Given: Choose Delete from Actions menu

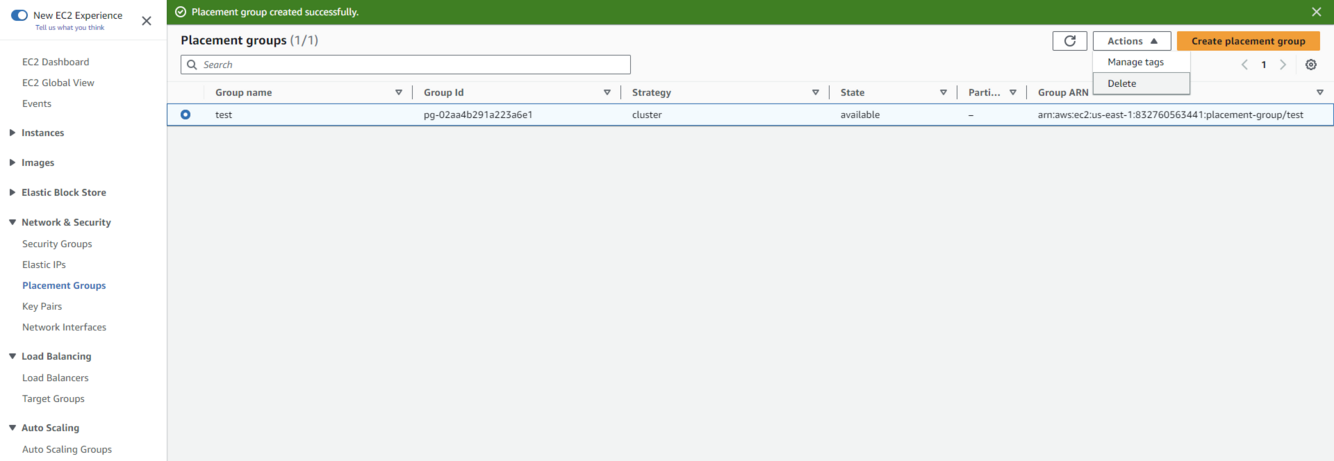Looking at the screenshot, I should pyautogui.click(x=1141, y=84).
